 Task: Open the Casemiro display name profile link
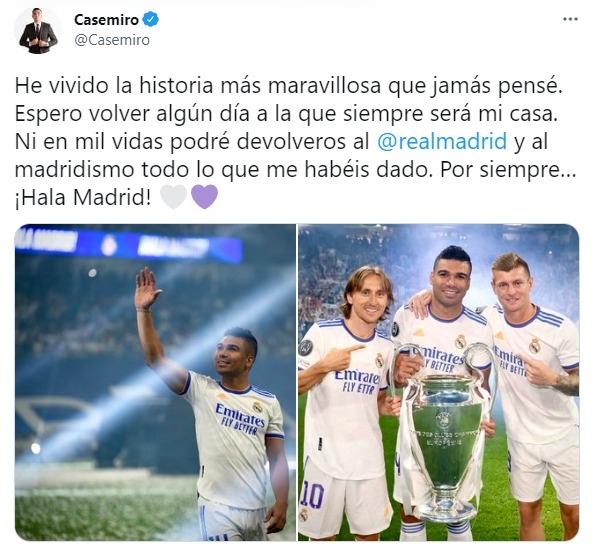106,20
